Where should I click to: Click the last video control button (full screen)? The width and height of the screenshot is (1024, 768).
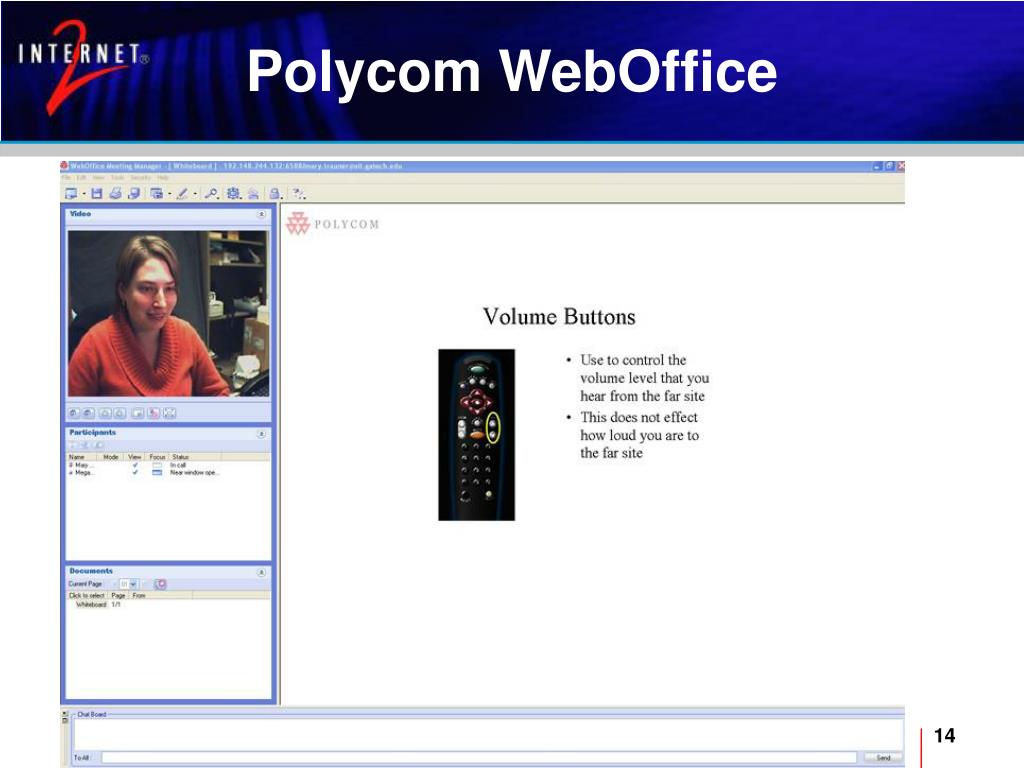(170, 413)
